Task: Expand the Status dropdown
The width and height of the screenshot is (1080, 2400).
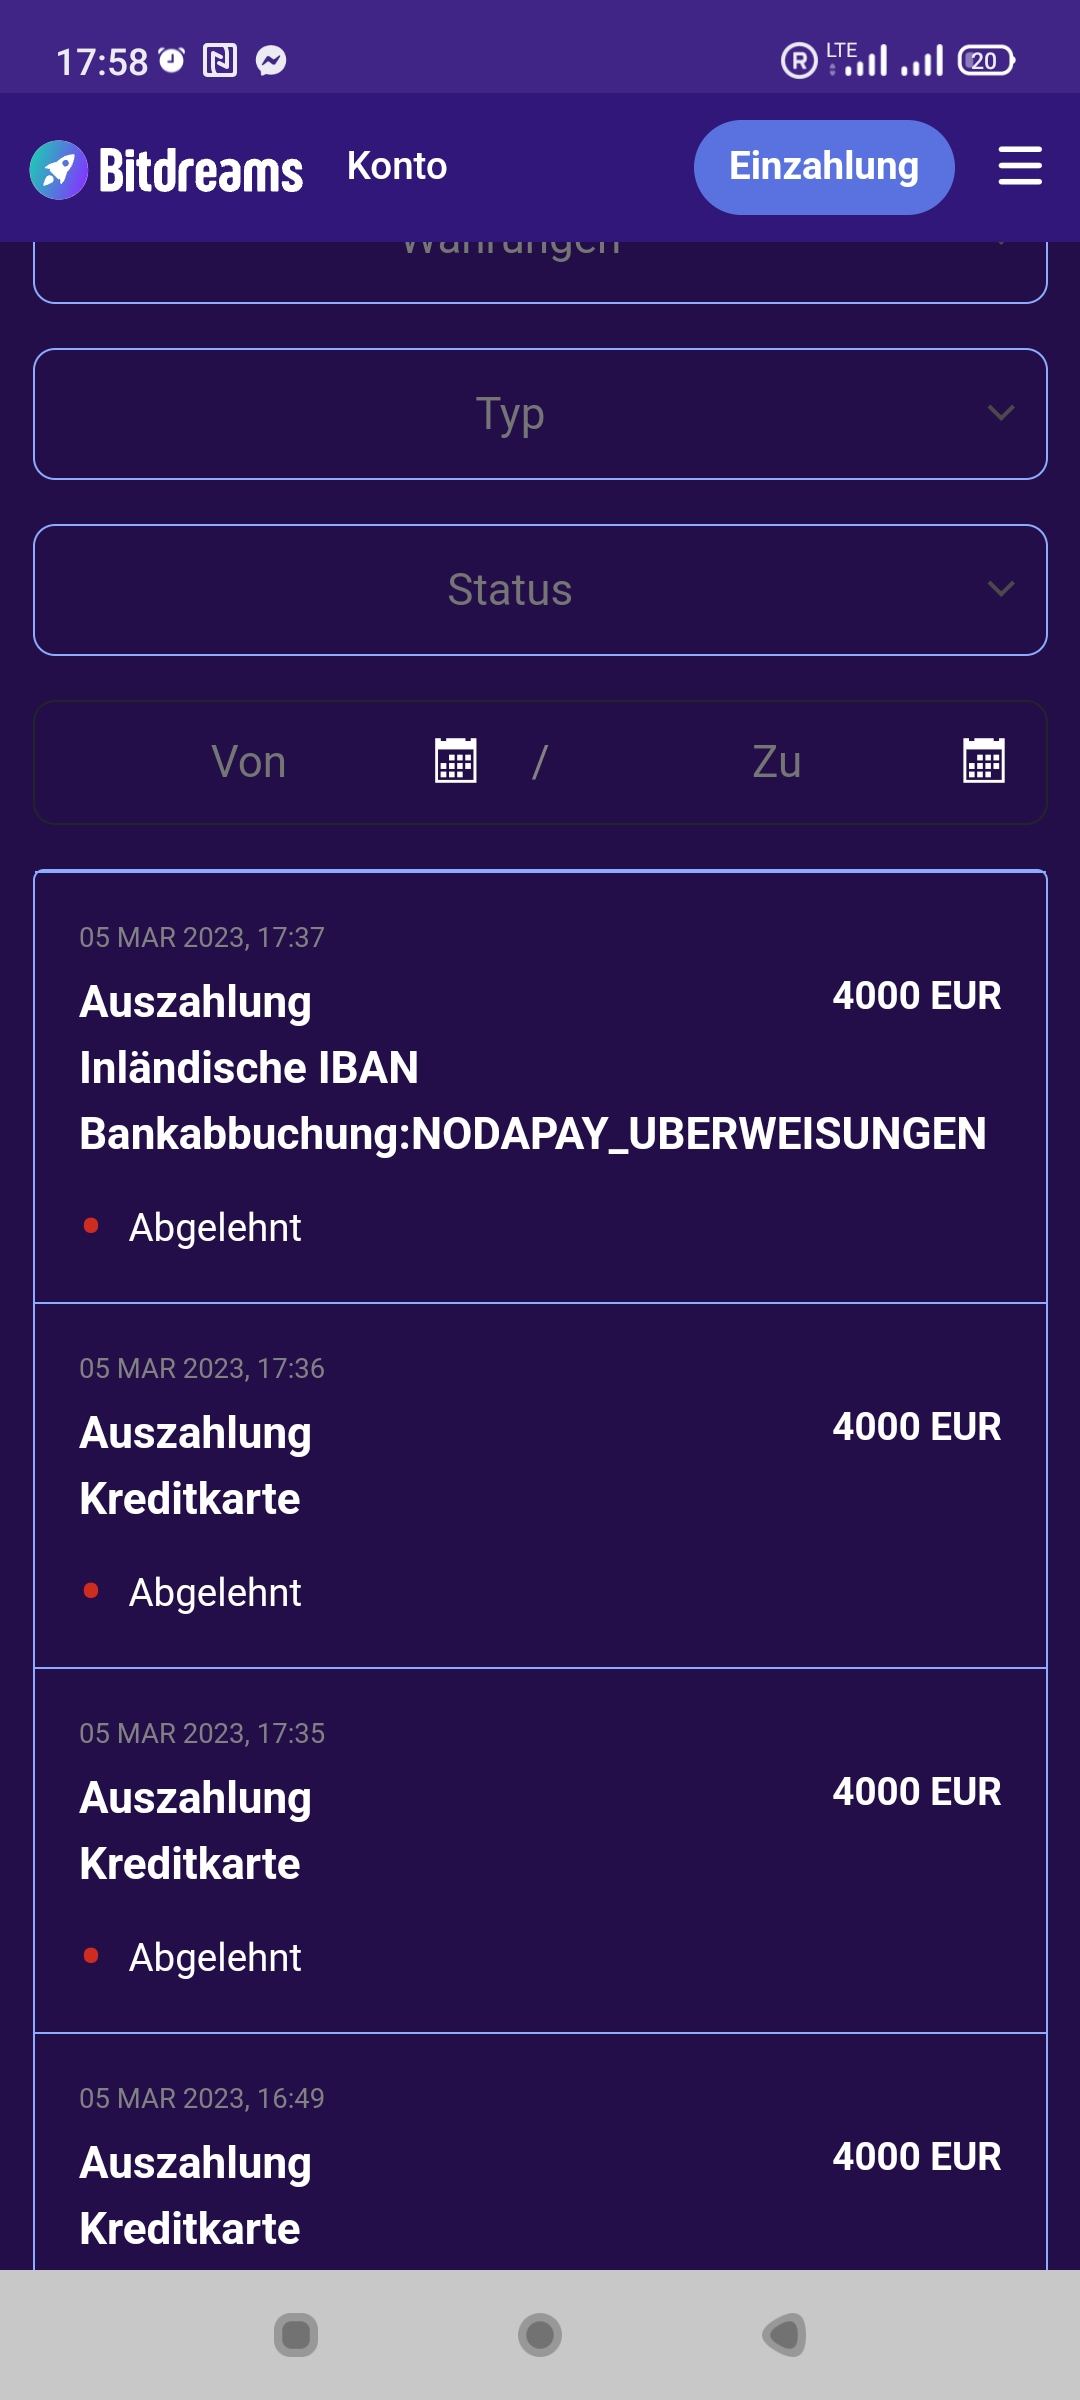Action: pyautogui.click(x=540, y=590)
